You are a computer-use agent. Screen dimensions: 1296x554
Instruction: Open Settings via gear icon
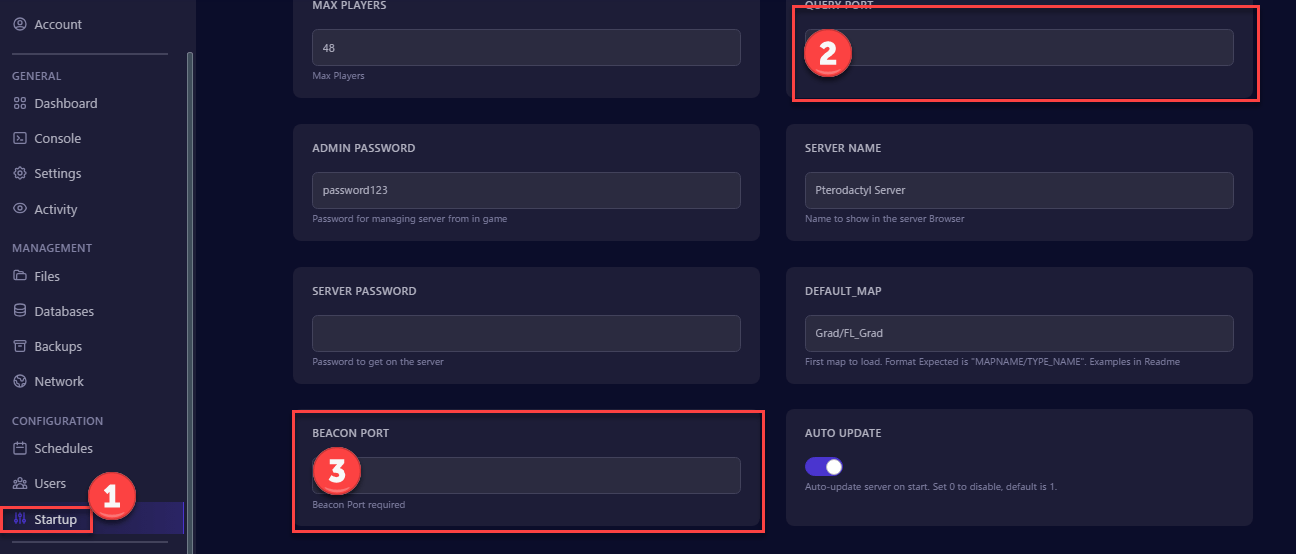click(x=20, y=173)
